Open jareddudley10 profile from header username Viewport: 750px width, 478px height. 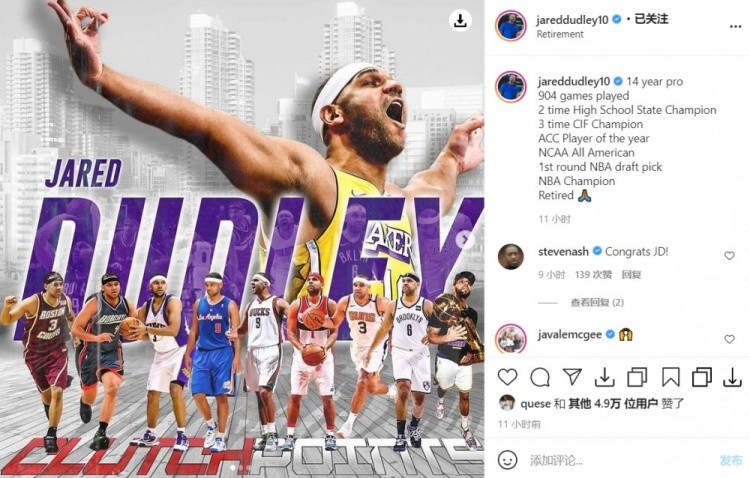coord(572,20)
